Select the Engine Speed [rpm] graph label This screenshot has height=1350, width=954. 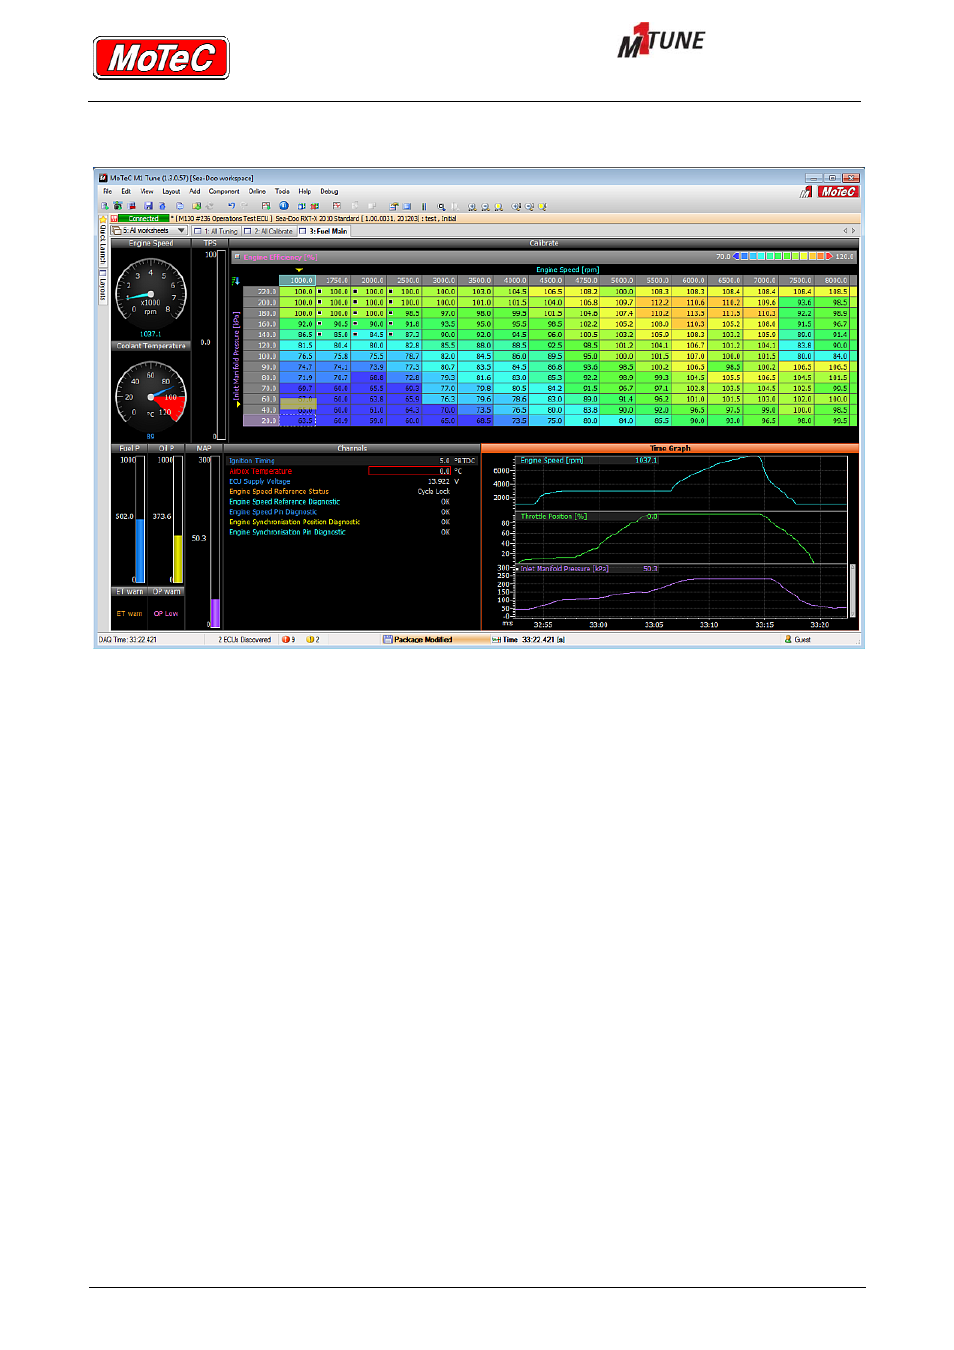point(551,461)
